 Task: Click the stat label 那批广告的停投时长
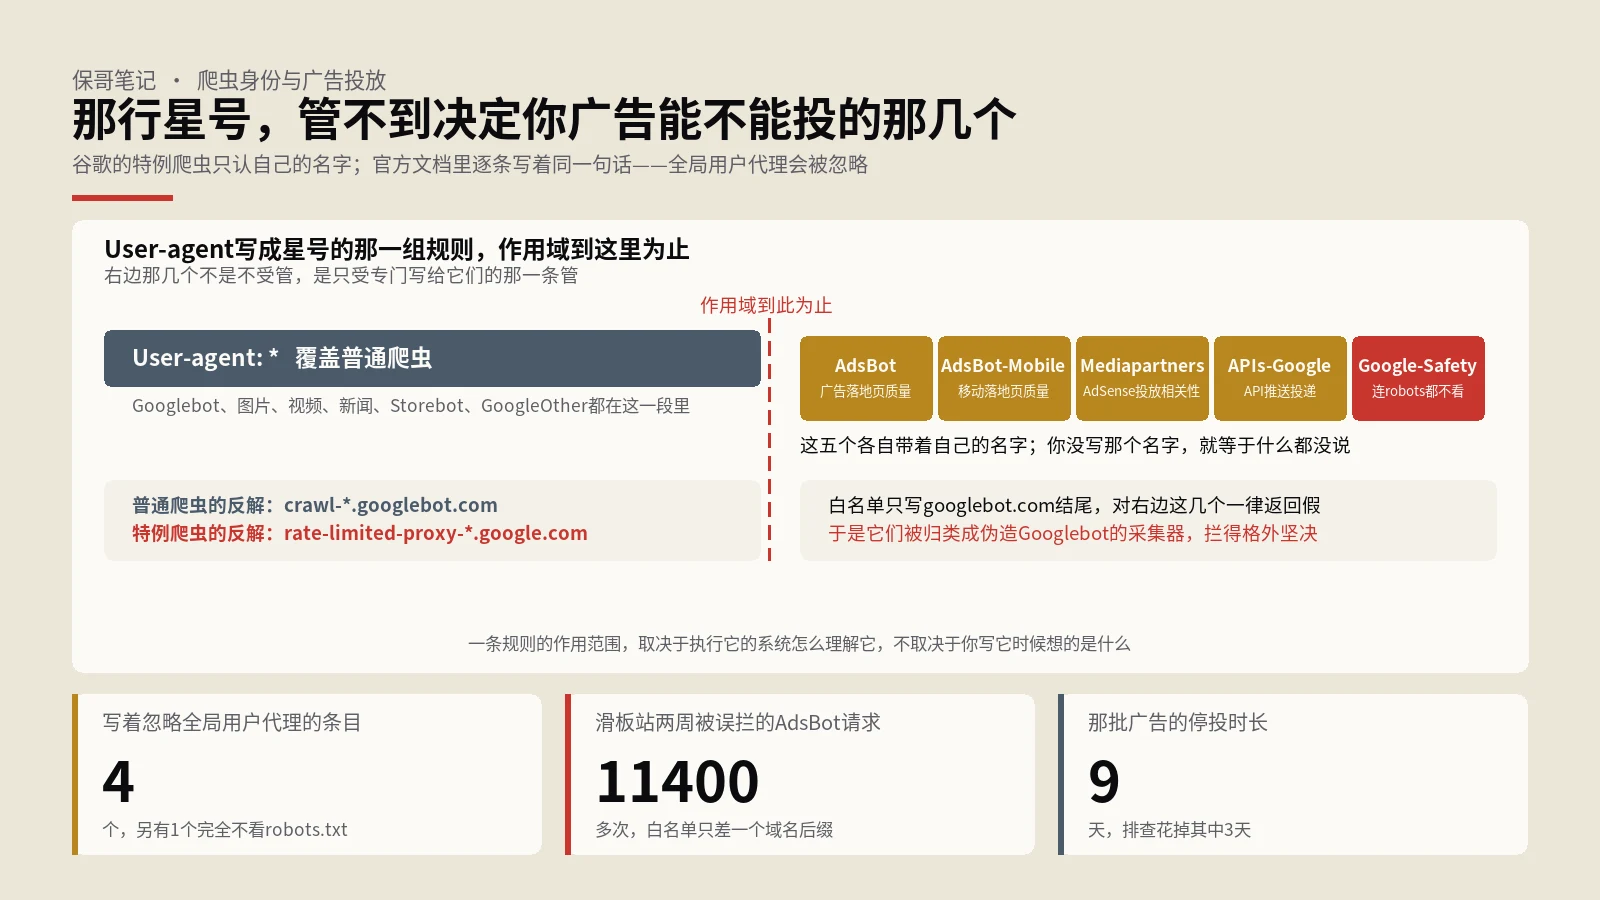pyautogui.click(x=1178, y=722)
